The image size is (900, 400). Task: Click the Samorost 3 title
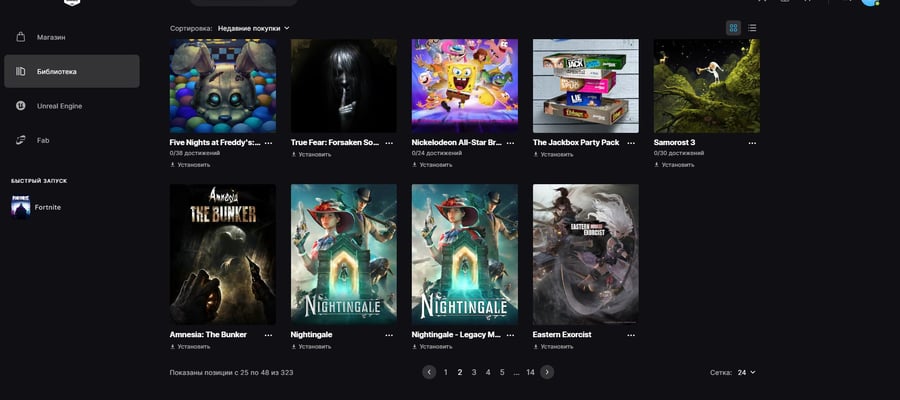[x=674, y=142]
